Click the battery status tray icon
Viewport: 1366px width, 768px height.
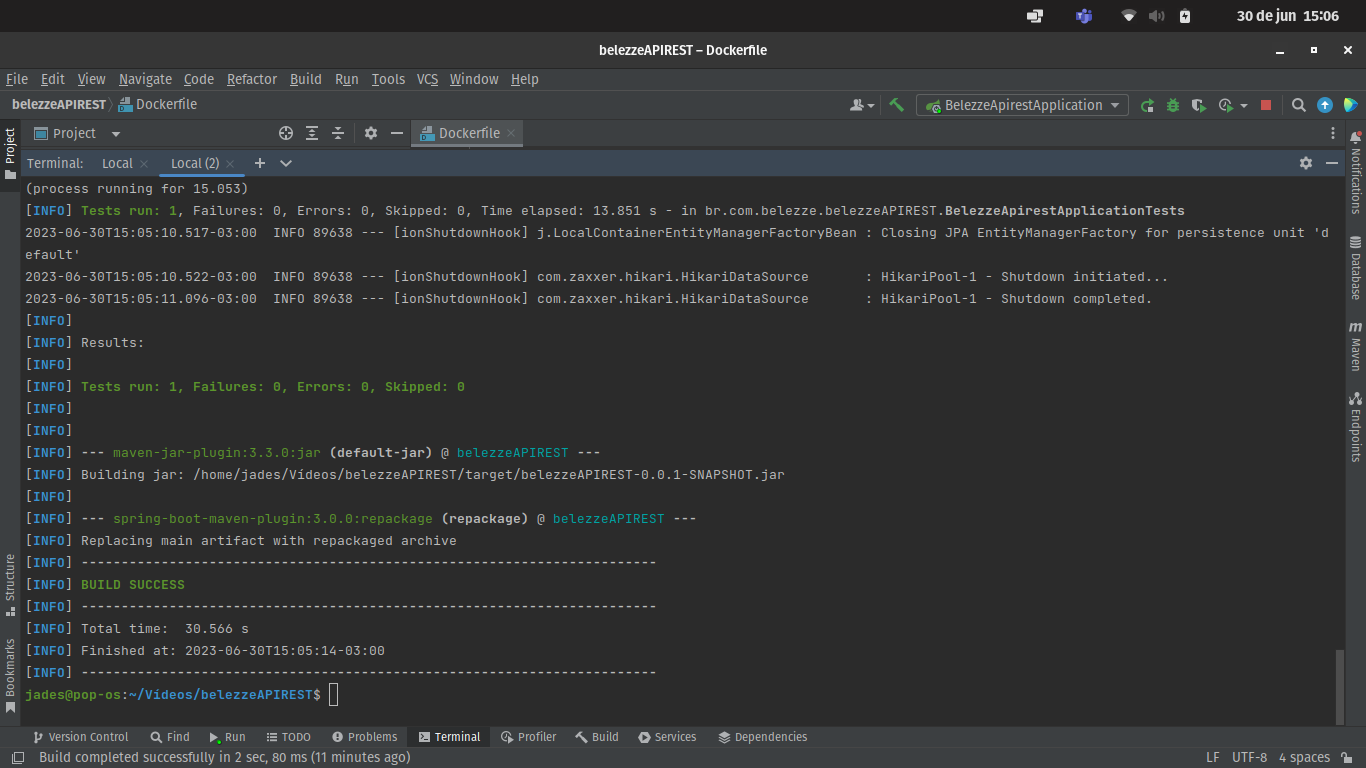1185,16
